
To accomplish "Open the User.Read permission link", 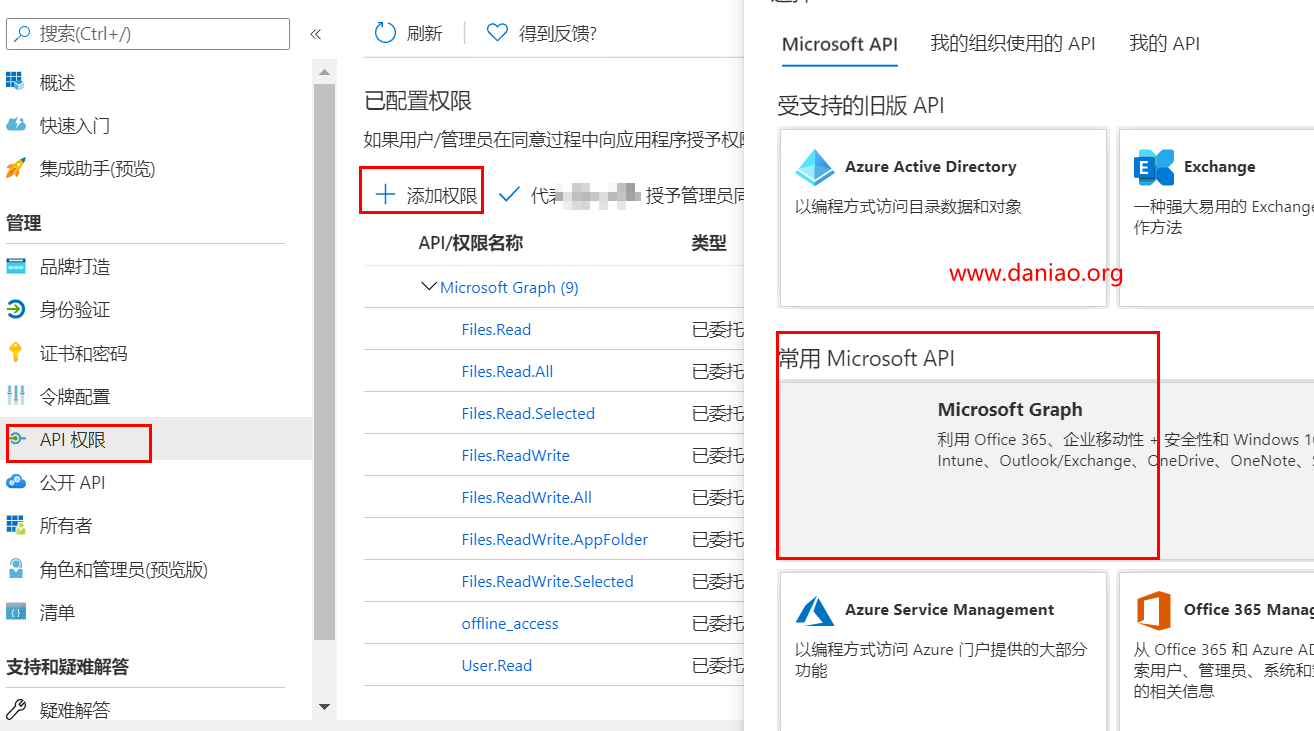I will [497, 665].
